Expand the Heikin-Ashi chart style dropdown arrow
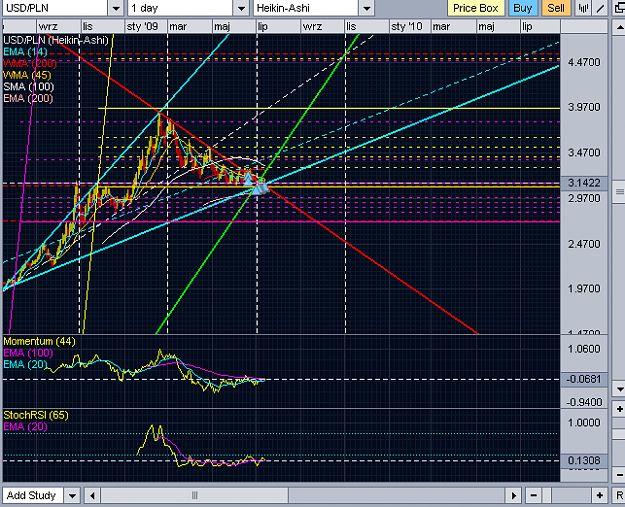The image size is (625, 507). (x=366, y=8)
